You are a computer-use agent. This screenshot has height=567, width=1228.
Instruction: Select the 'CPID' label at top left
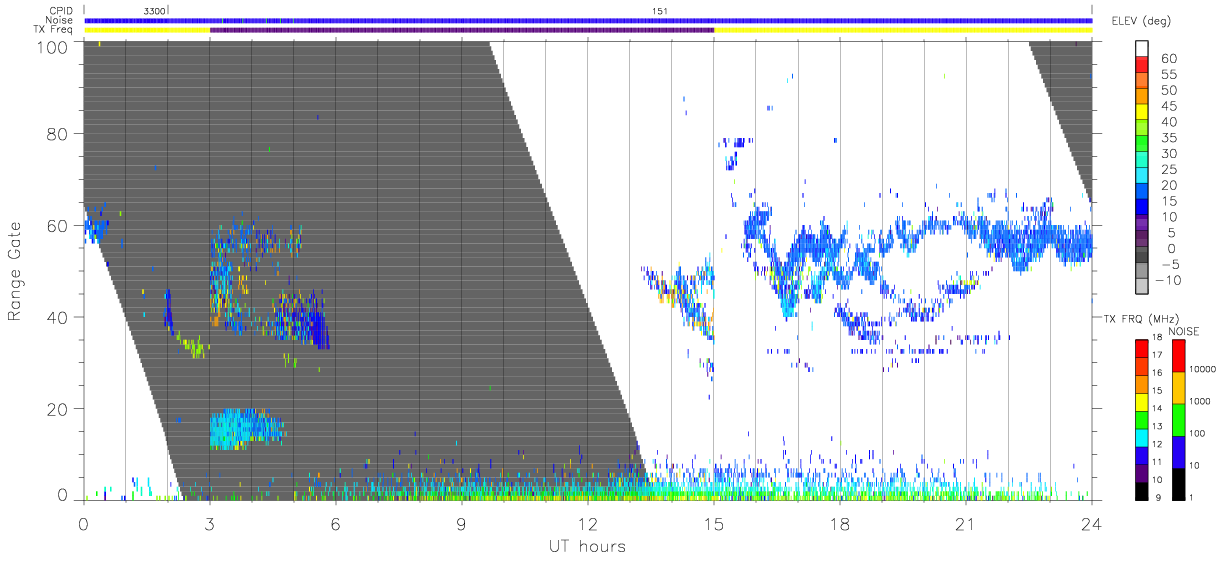[x=62, y=11]
